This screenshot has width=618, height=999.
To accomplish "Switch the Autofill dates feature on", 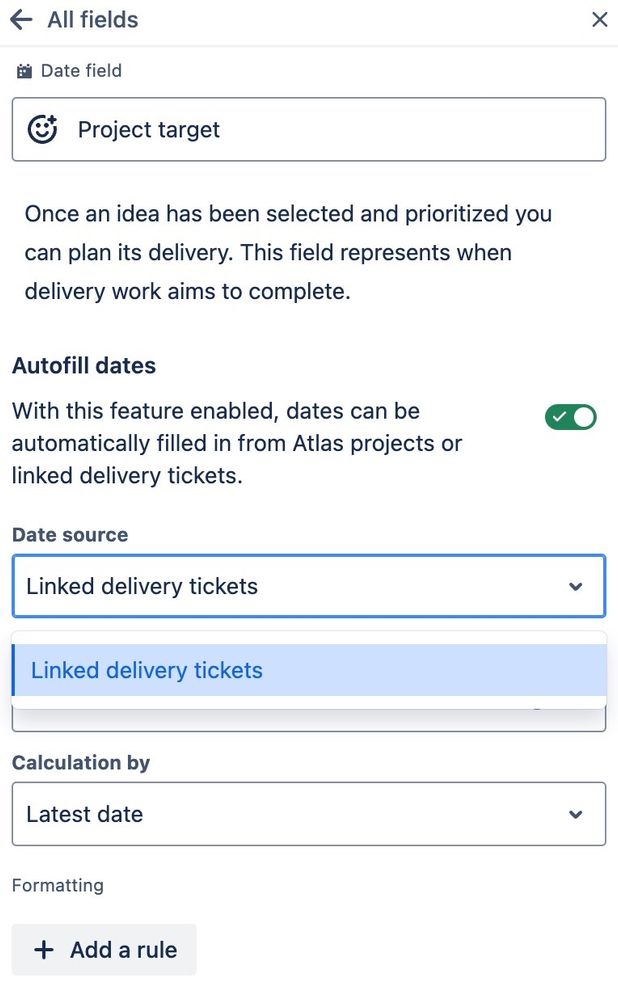I will [x=570, y=417].
